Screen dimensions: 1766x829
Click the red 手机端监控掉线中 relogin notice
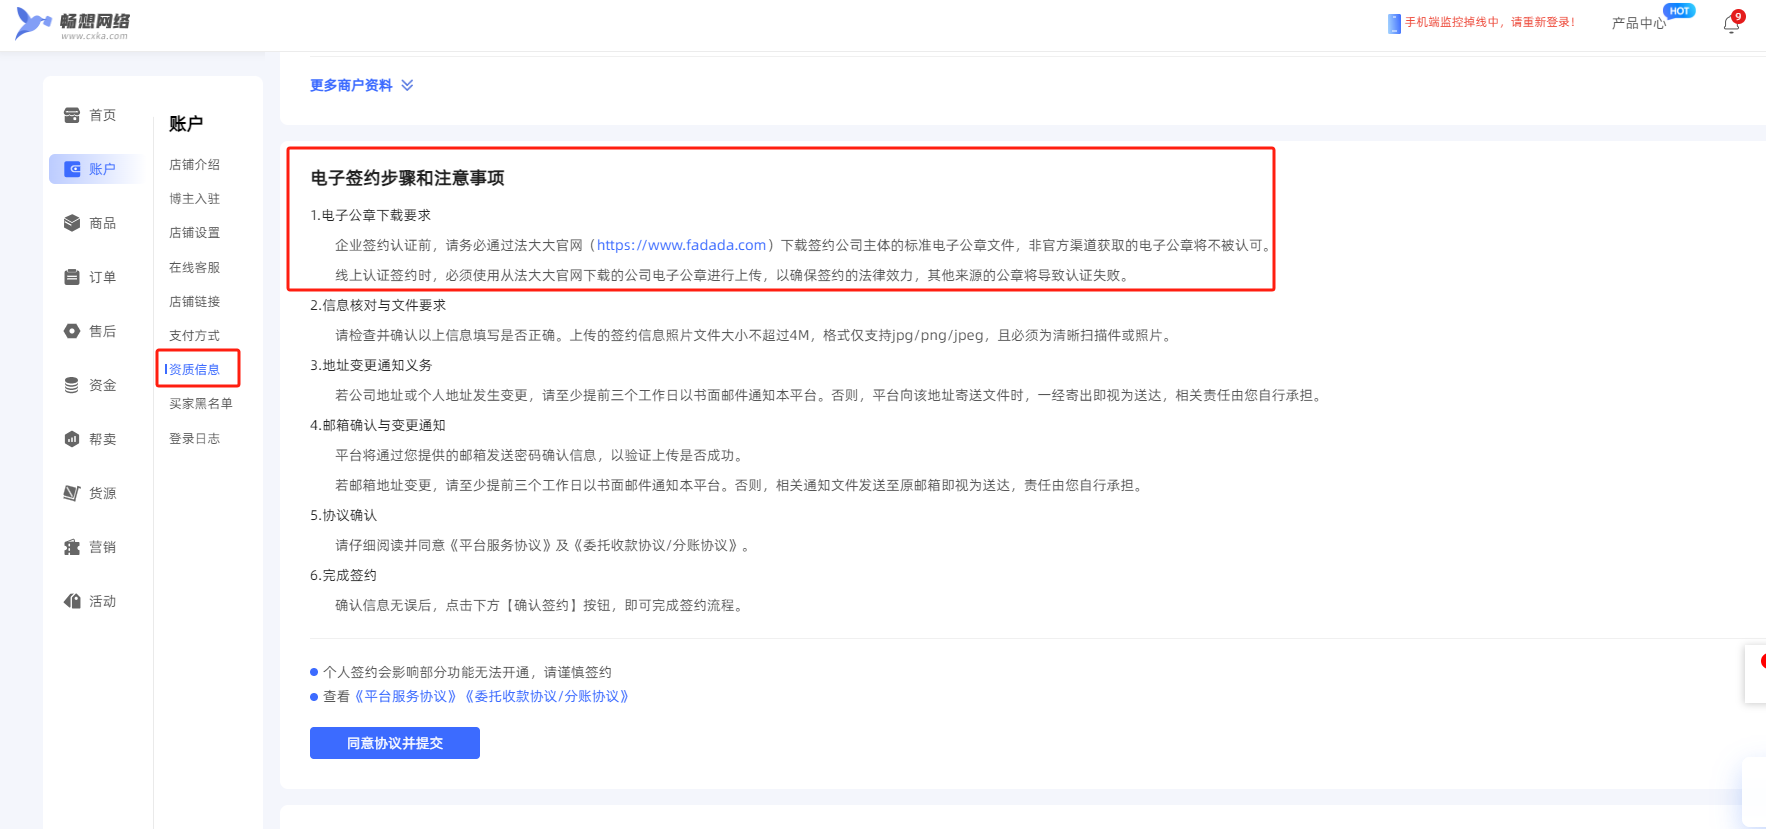(x=1490, y=22)
